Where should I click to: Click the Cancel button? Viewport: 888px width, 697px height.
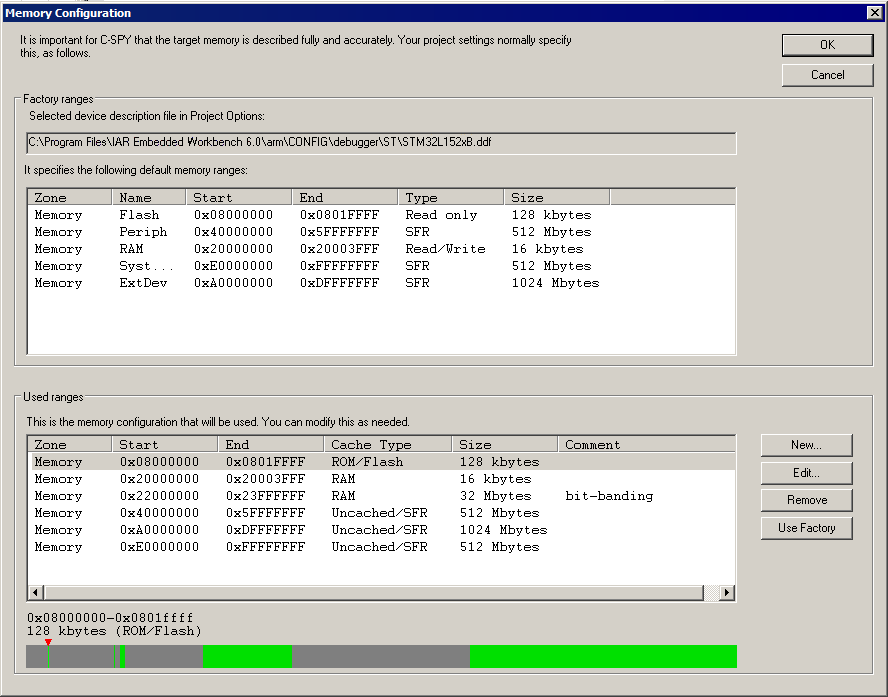[826, 74]
